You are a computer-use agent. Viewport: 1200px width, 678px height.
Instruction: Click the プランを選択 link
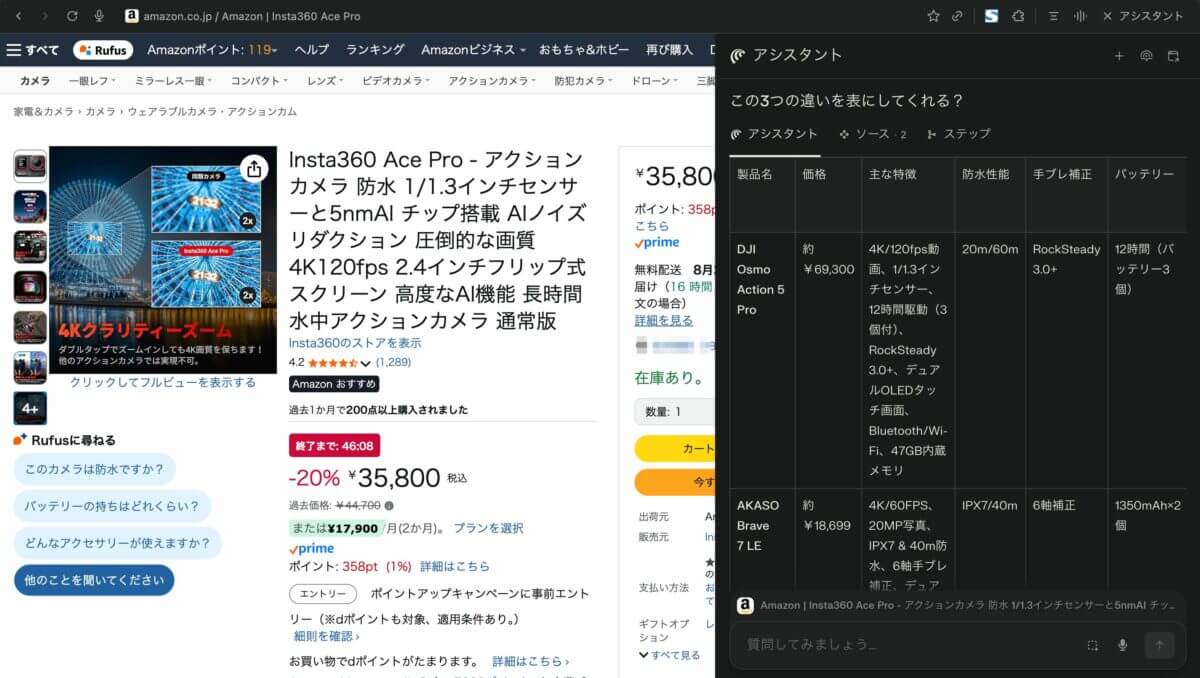(488, 528)
